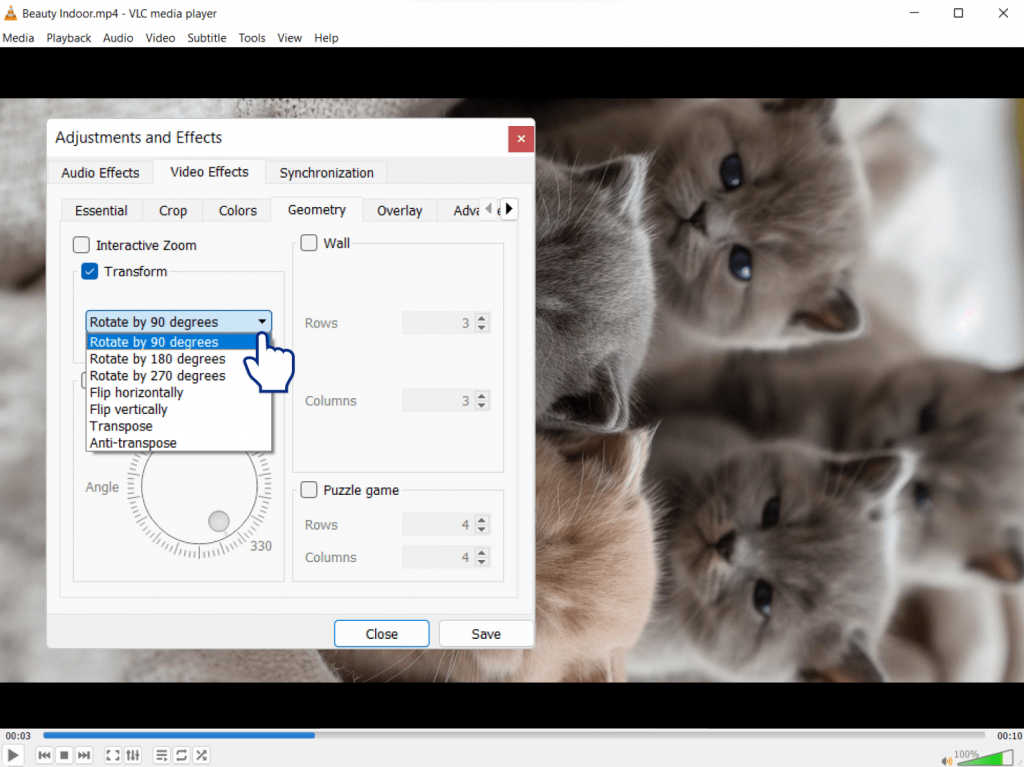This screenshot has width=1024, height=767.
Task: Enable shuffle random playback icon
Action: [202, 755]
